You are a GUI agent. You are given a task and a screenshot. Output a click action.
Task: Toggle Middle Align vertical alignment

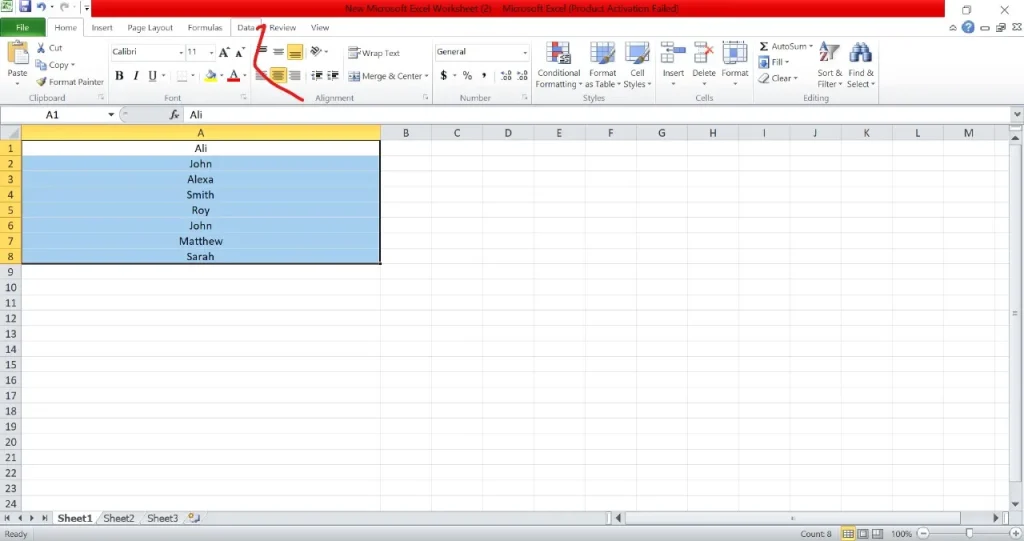coord(278,52)
